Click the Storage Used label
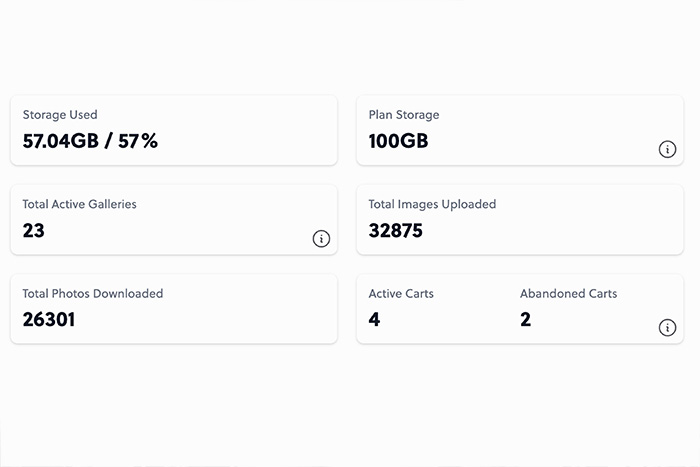Viewport: 700px width, 467px height. (x=60, y=115)
